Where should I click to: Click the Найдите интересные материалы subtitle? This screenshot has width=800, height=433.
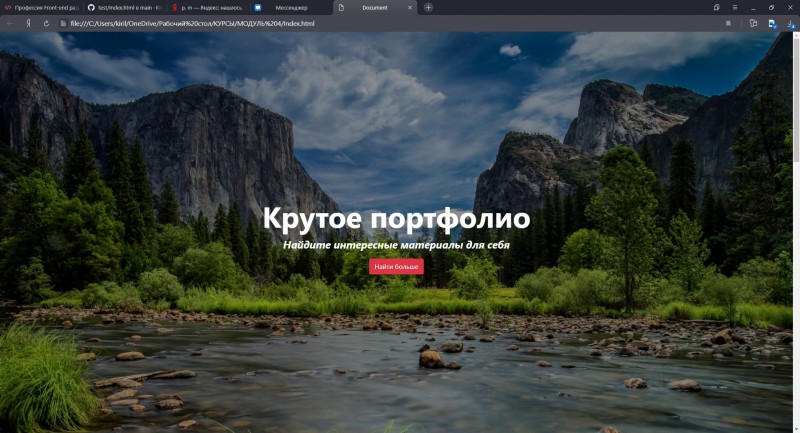(x=396, y=245)
